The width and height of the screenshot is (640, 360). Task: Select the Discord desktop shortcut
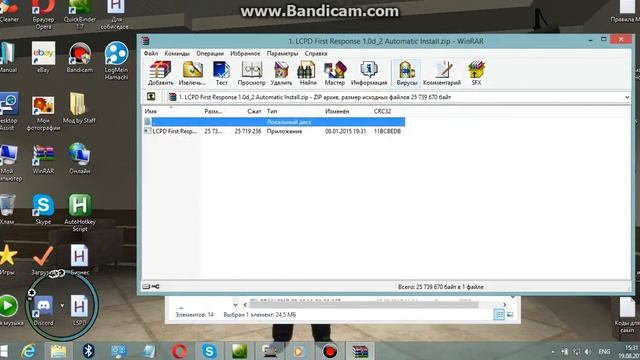[43, 311]
